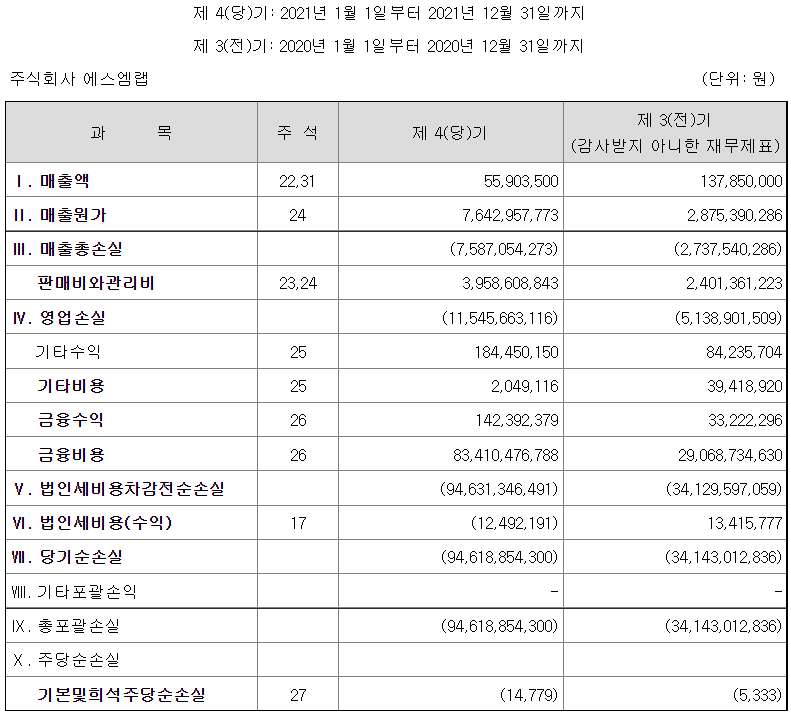Image resolution: width=791 pixels, height=716 pixels.
Task: Click the 제 3(전)기 period date line
Action: 388,46
